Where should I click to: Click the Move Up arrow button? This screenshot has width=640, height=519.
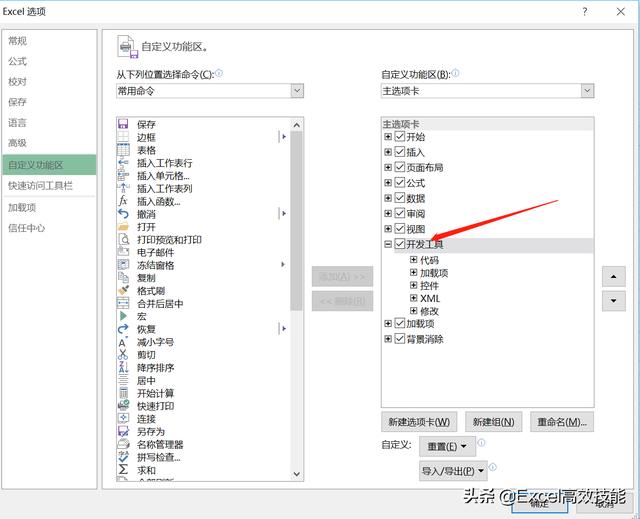coord(613,277)
